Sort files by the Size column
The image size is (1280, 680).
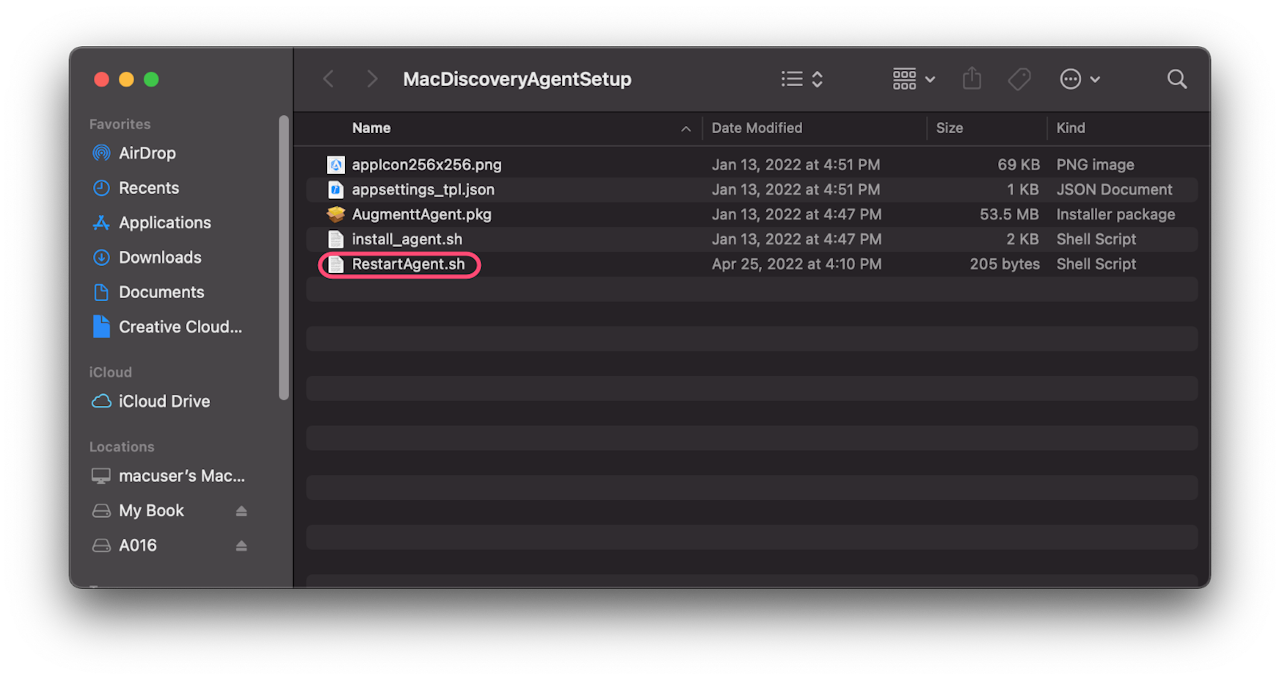(949, 128)
